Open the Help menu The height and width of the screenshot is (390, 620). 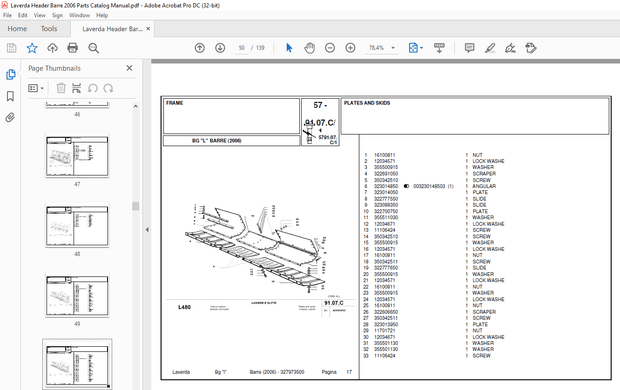pos(102,15)
